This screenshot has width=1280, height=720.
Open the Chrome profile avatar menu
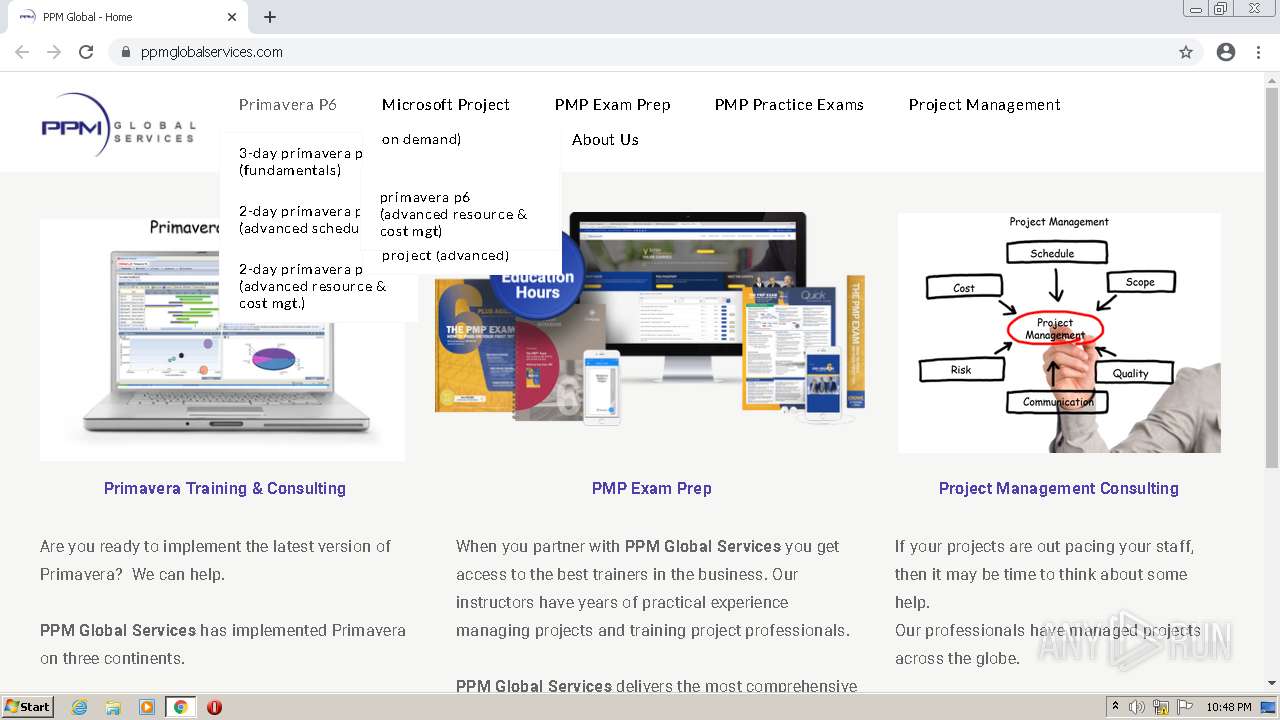[1226, 52]
